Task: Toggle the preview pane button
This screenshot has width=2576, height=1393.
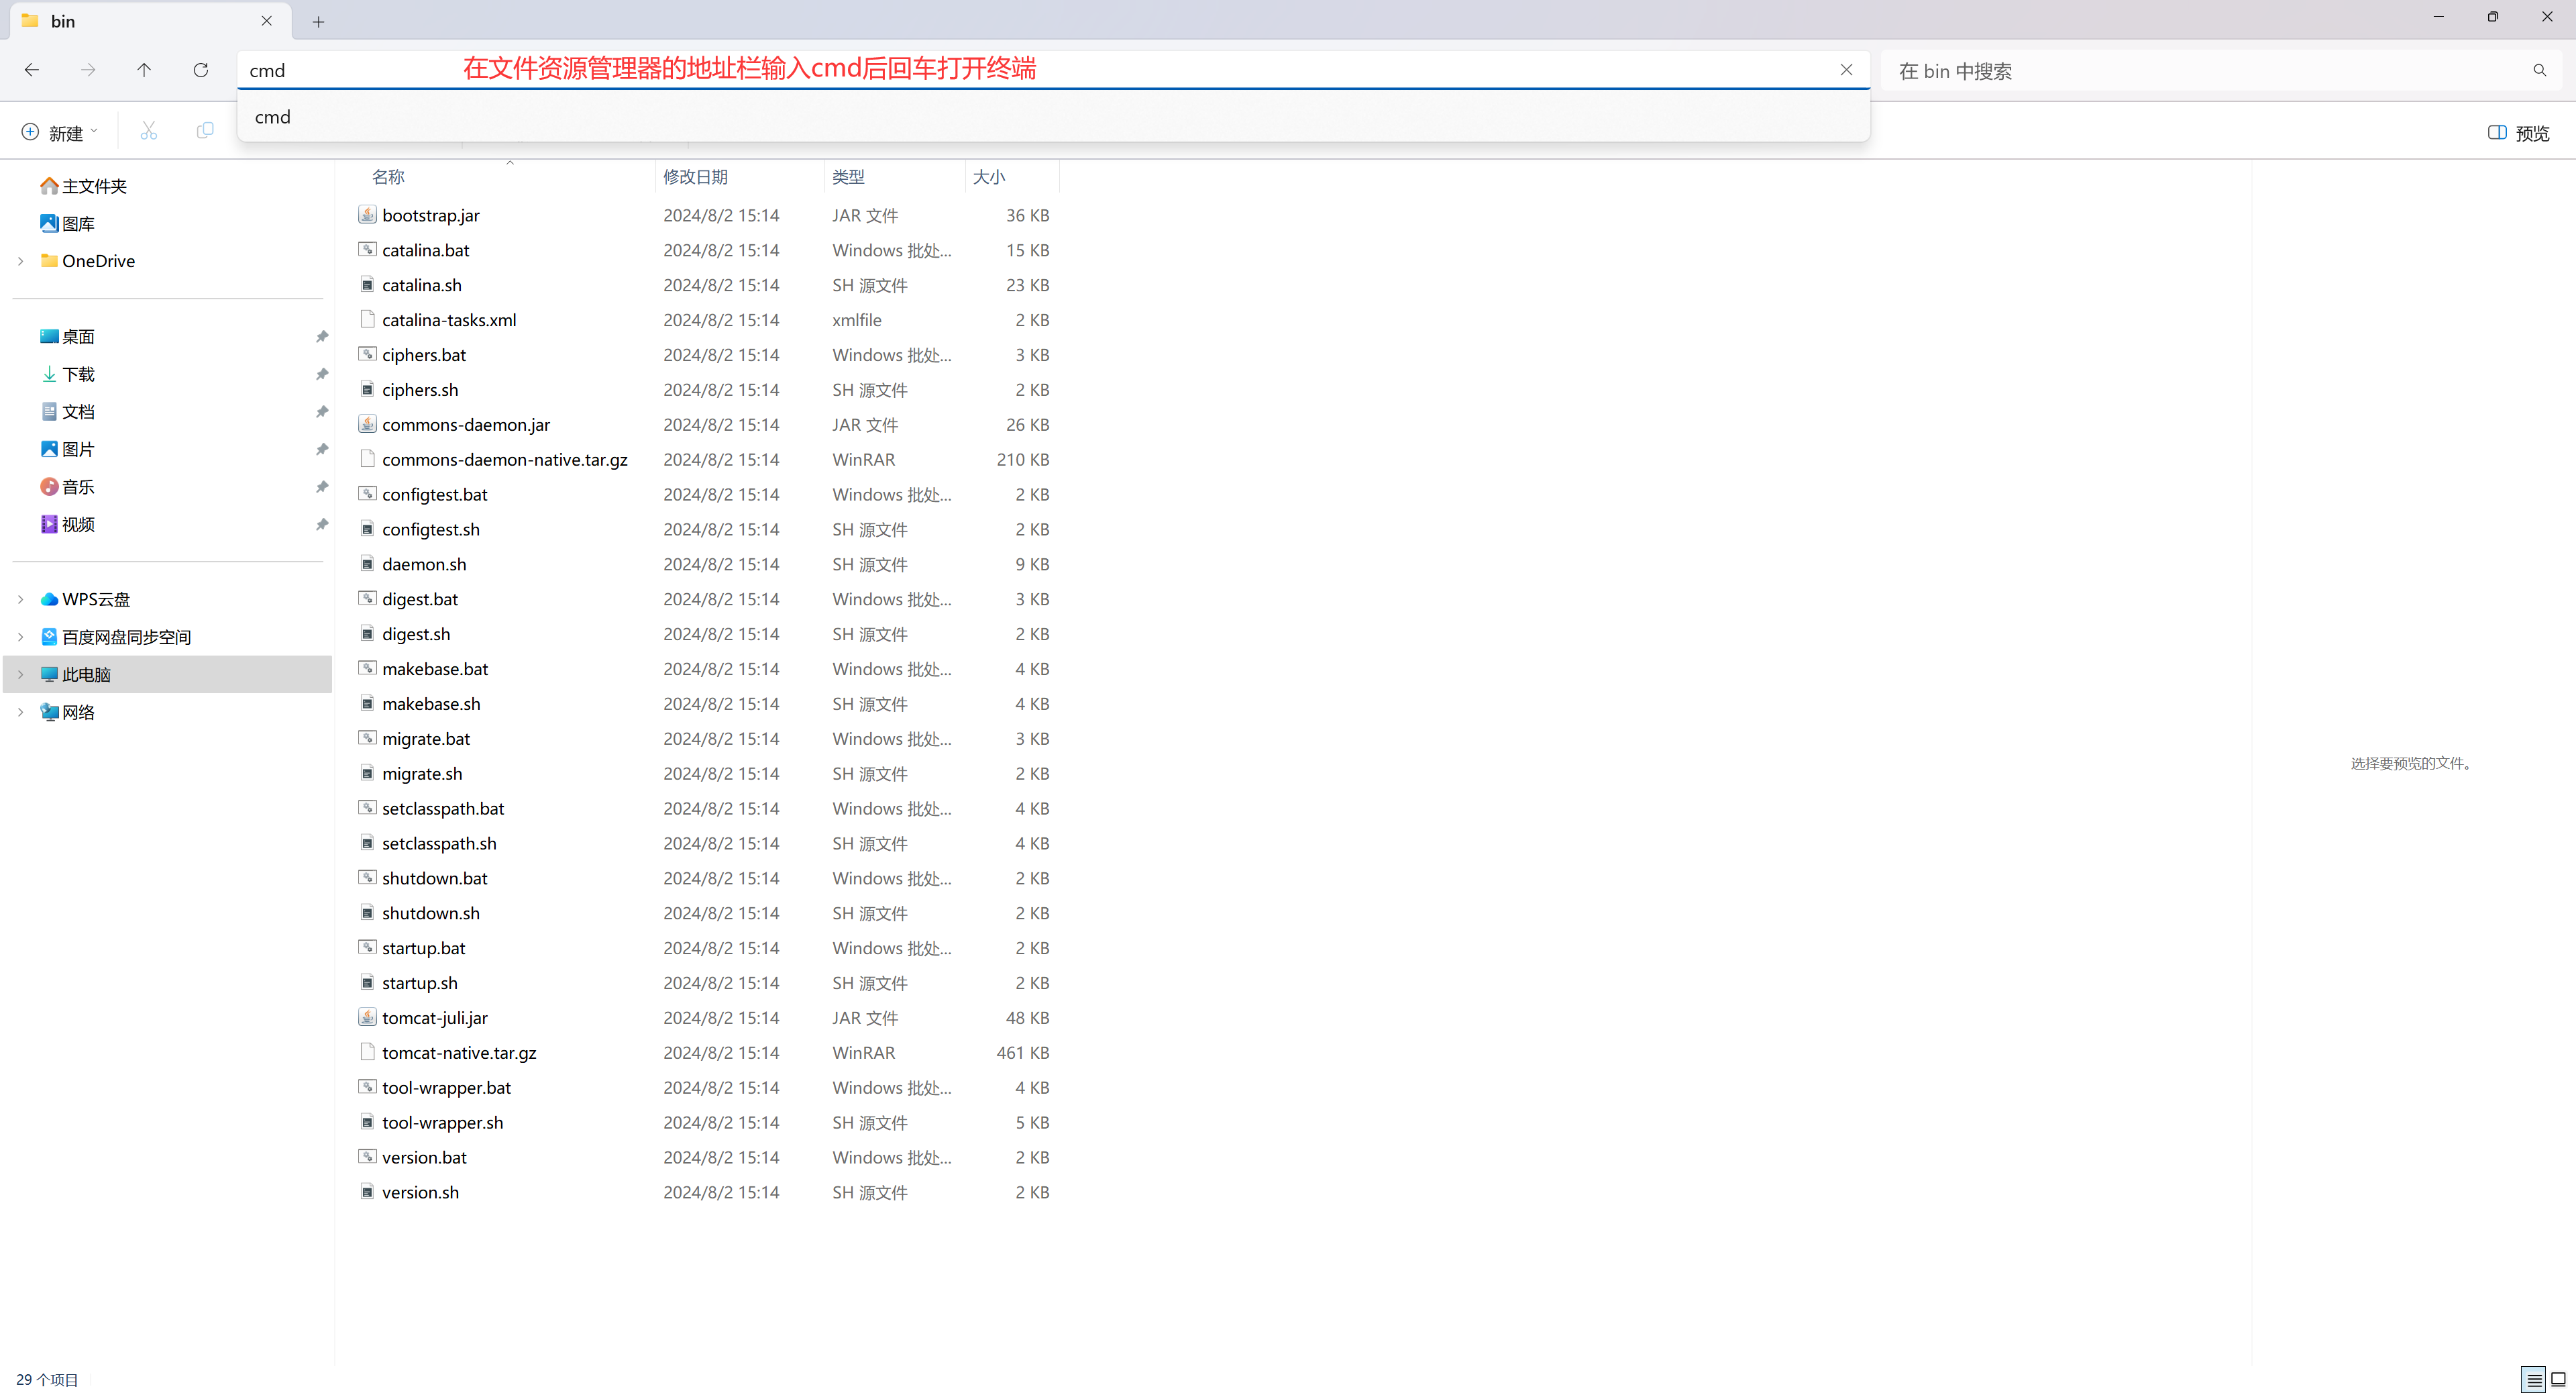Action: tap(2518, 133)
